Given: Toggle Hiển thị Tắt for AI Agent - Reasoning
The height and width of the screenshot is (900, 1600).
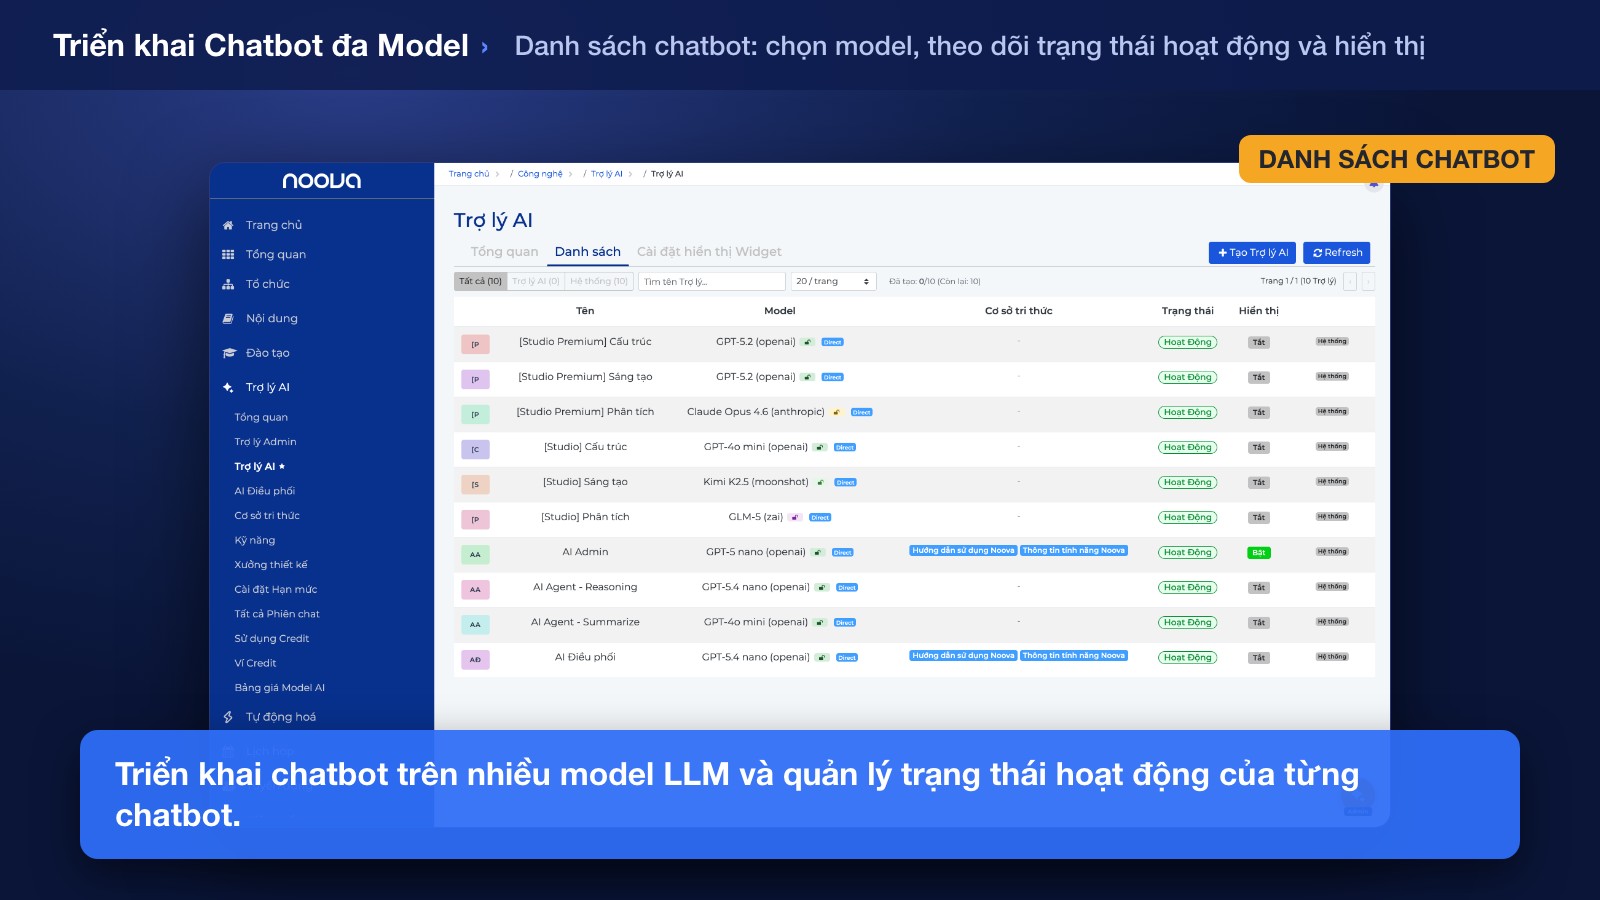Looking at the screenshot, I should [1259, 587].
